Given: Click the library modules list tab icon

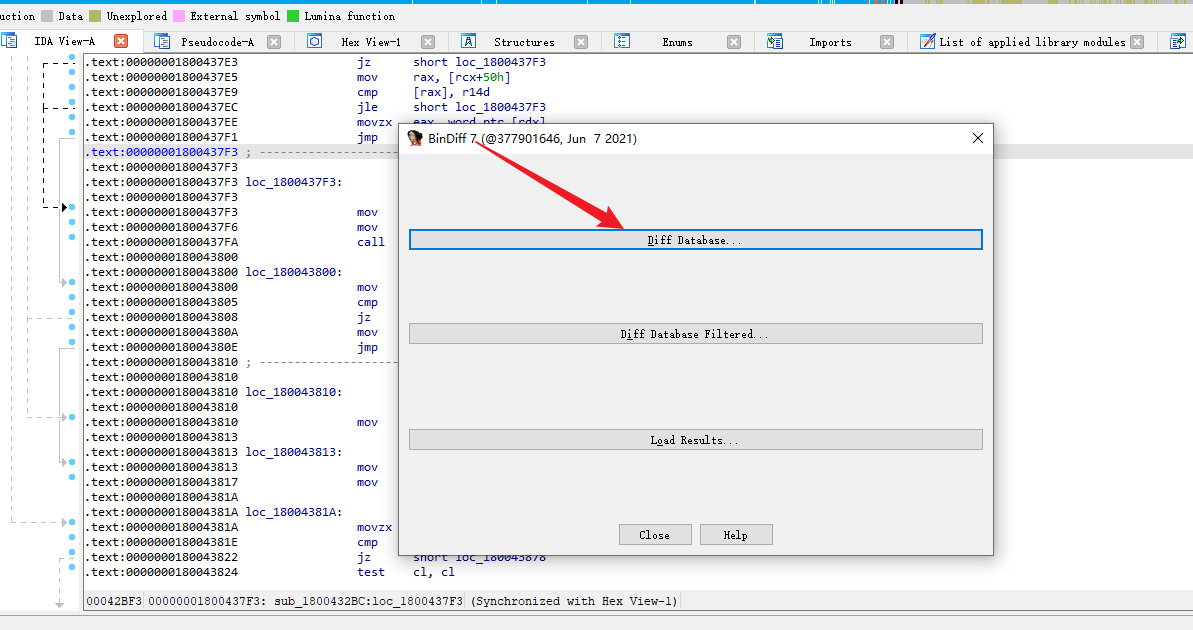Looking at the screenshot, I should (x=927, y=42).
